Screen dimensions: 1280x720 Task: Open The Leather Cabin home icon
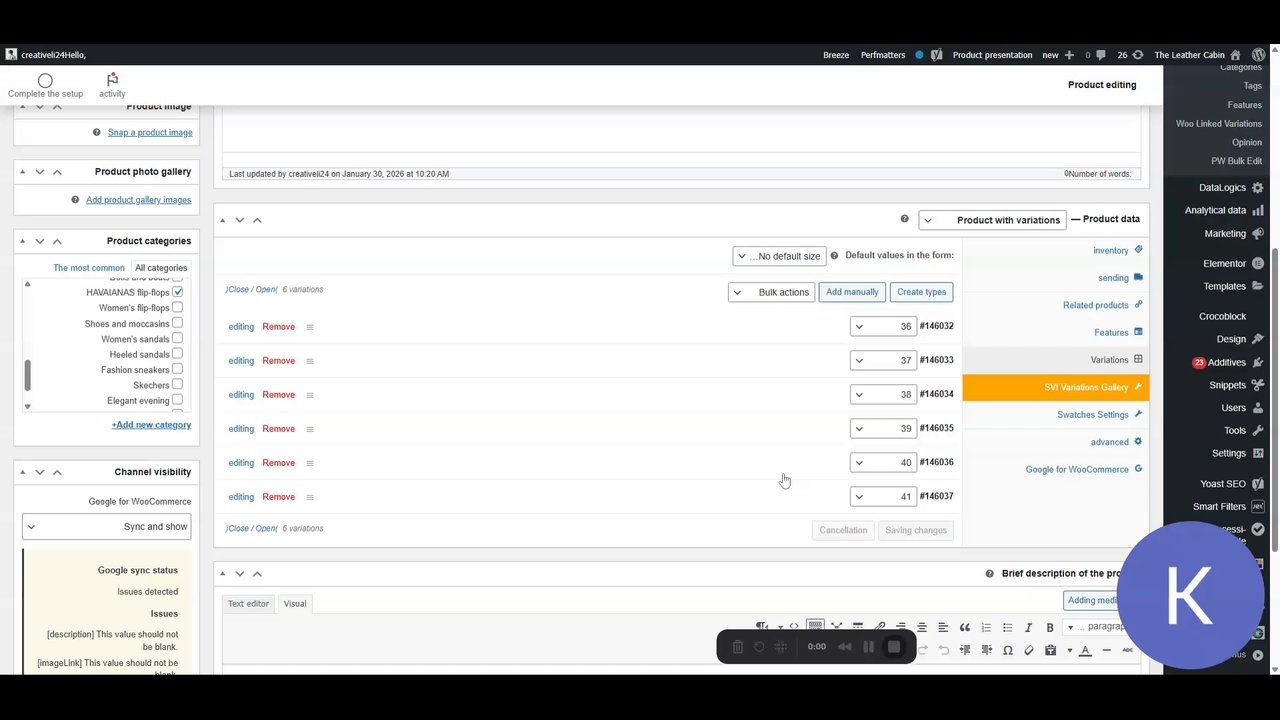[x=1236, y=55]
